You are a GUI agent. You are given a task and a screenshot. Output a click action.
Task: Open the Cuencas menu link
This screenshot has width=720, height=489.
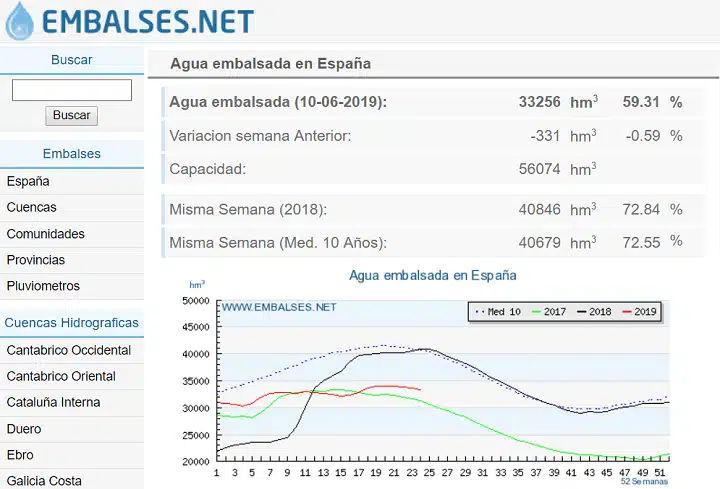tap(31, 207)
